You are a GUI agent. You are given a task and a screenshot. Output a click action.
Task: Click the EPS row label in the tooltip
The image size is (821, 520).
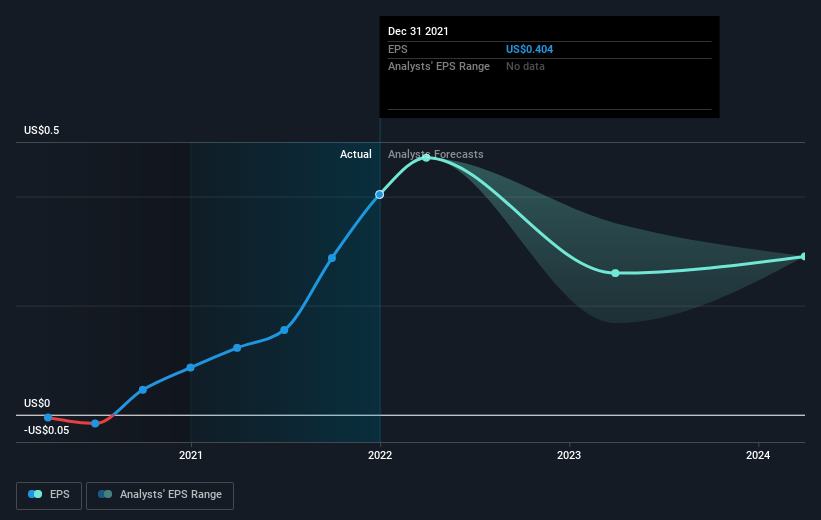coord(397,49)
